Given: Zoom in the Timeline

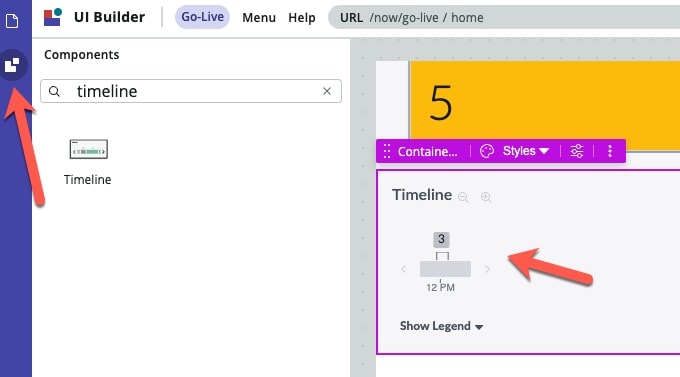Looking at the screenshot, I should 486,197.
